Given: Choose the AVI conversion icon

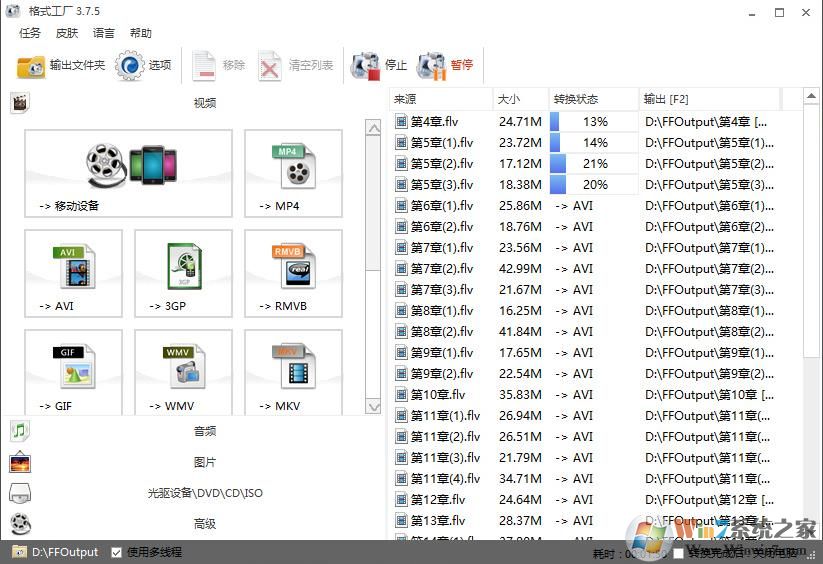Looking at the screenshot, I should click(x=73, y=274).
